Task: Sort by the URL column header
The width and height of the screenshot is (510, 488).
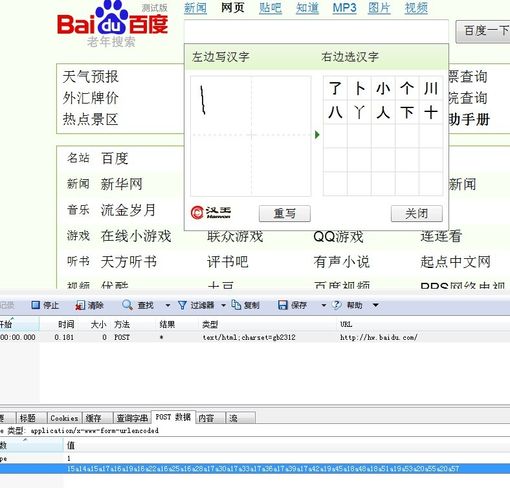Action: 346,324
